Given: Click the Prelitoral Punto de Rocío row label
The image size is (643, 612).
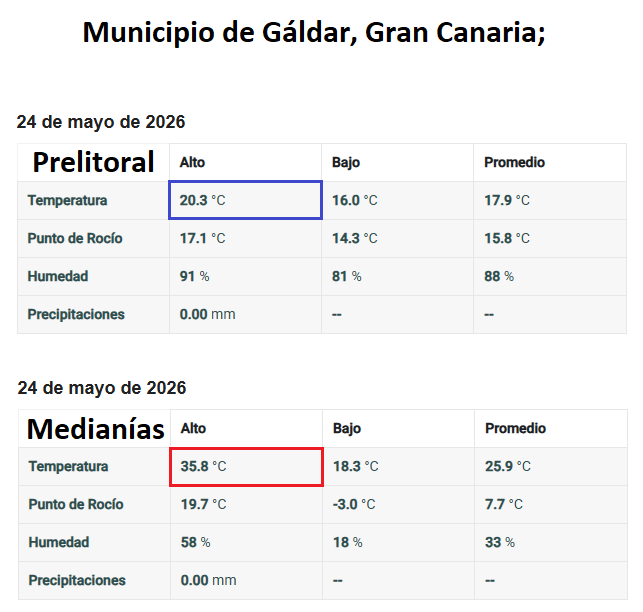Looking at the screenshot, I should [x=75, y=239].
